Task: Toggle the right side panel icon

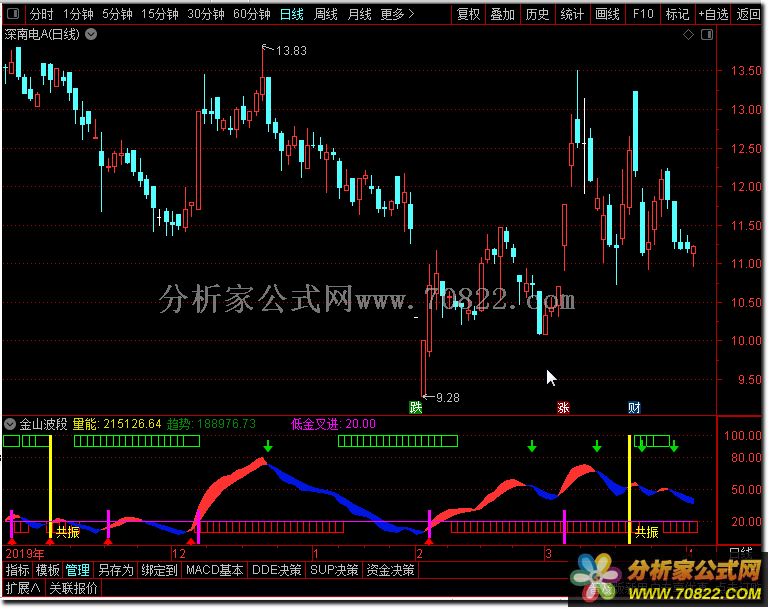Action: pos(707,34)
